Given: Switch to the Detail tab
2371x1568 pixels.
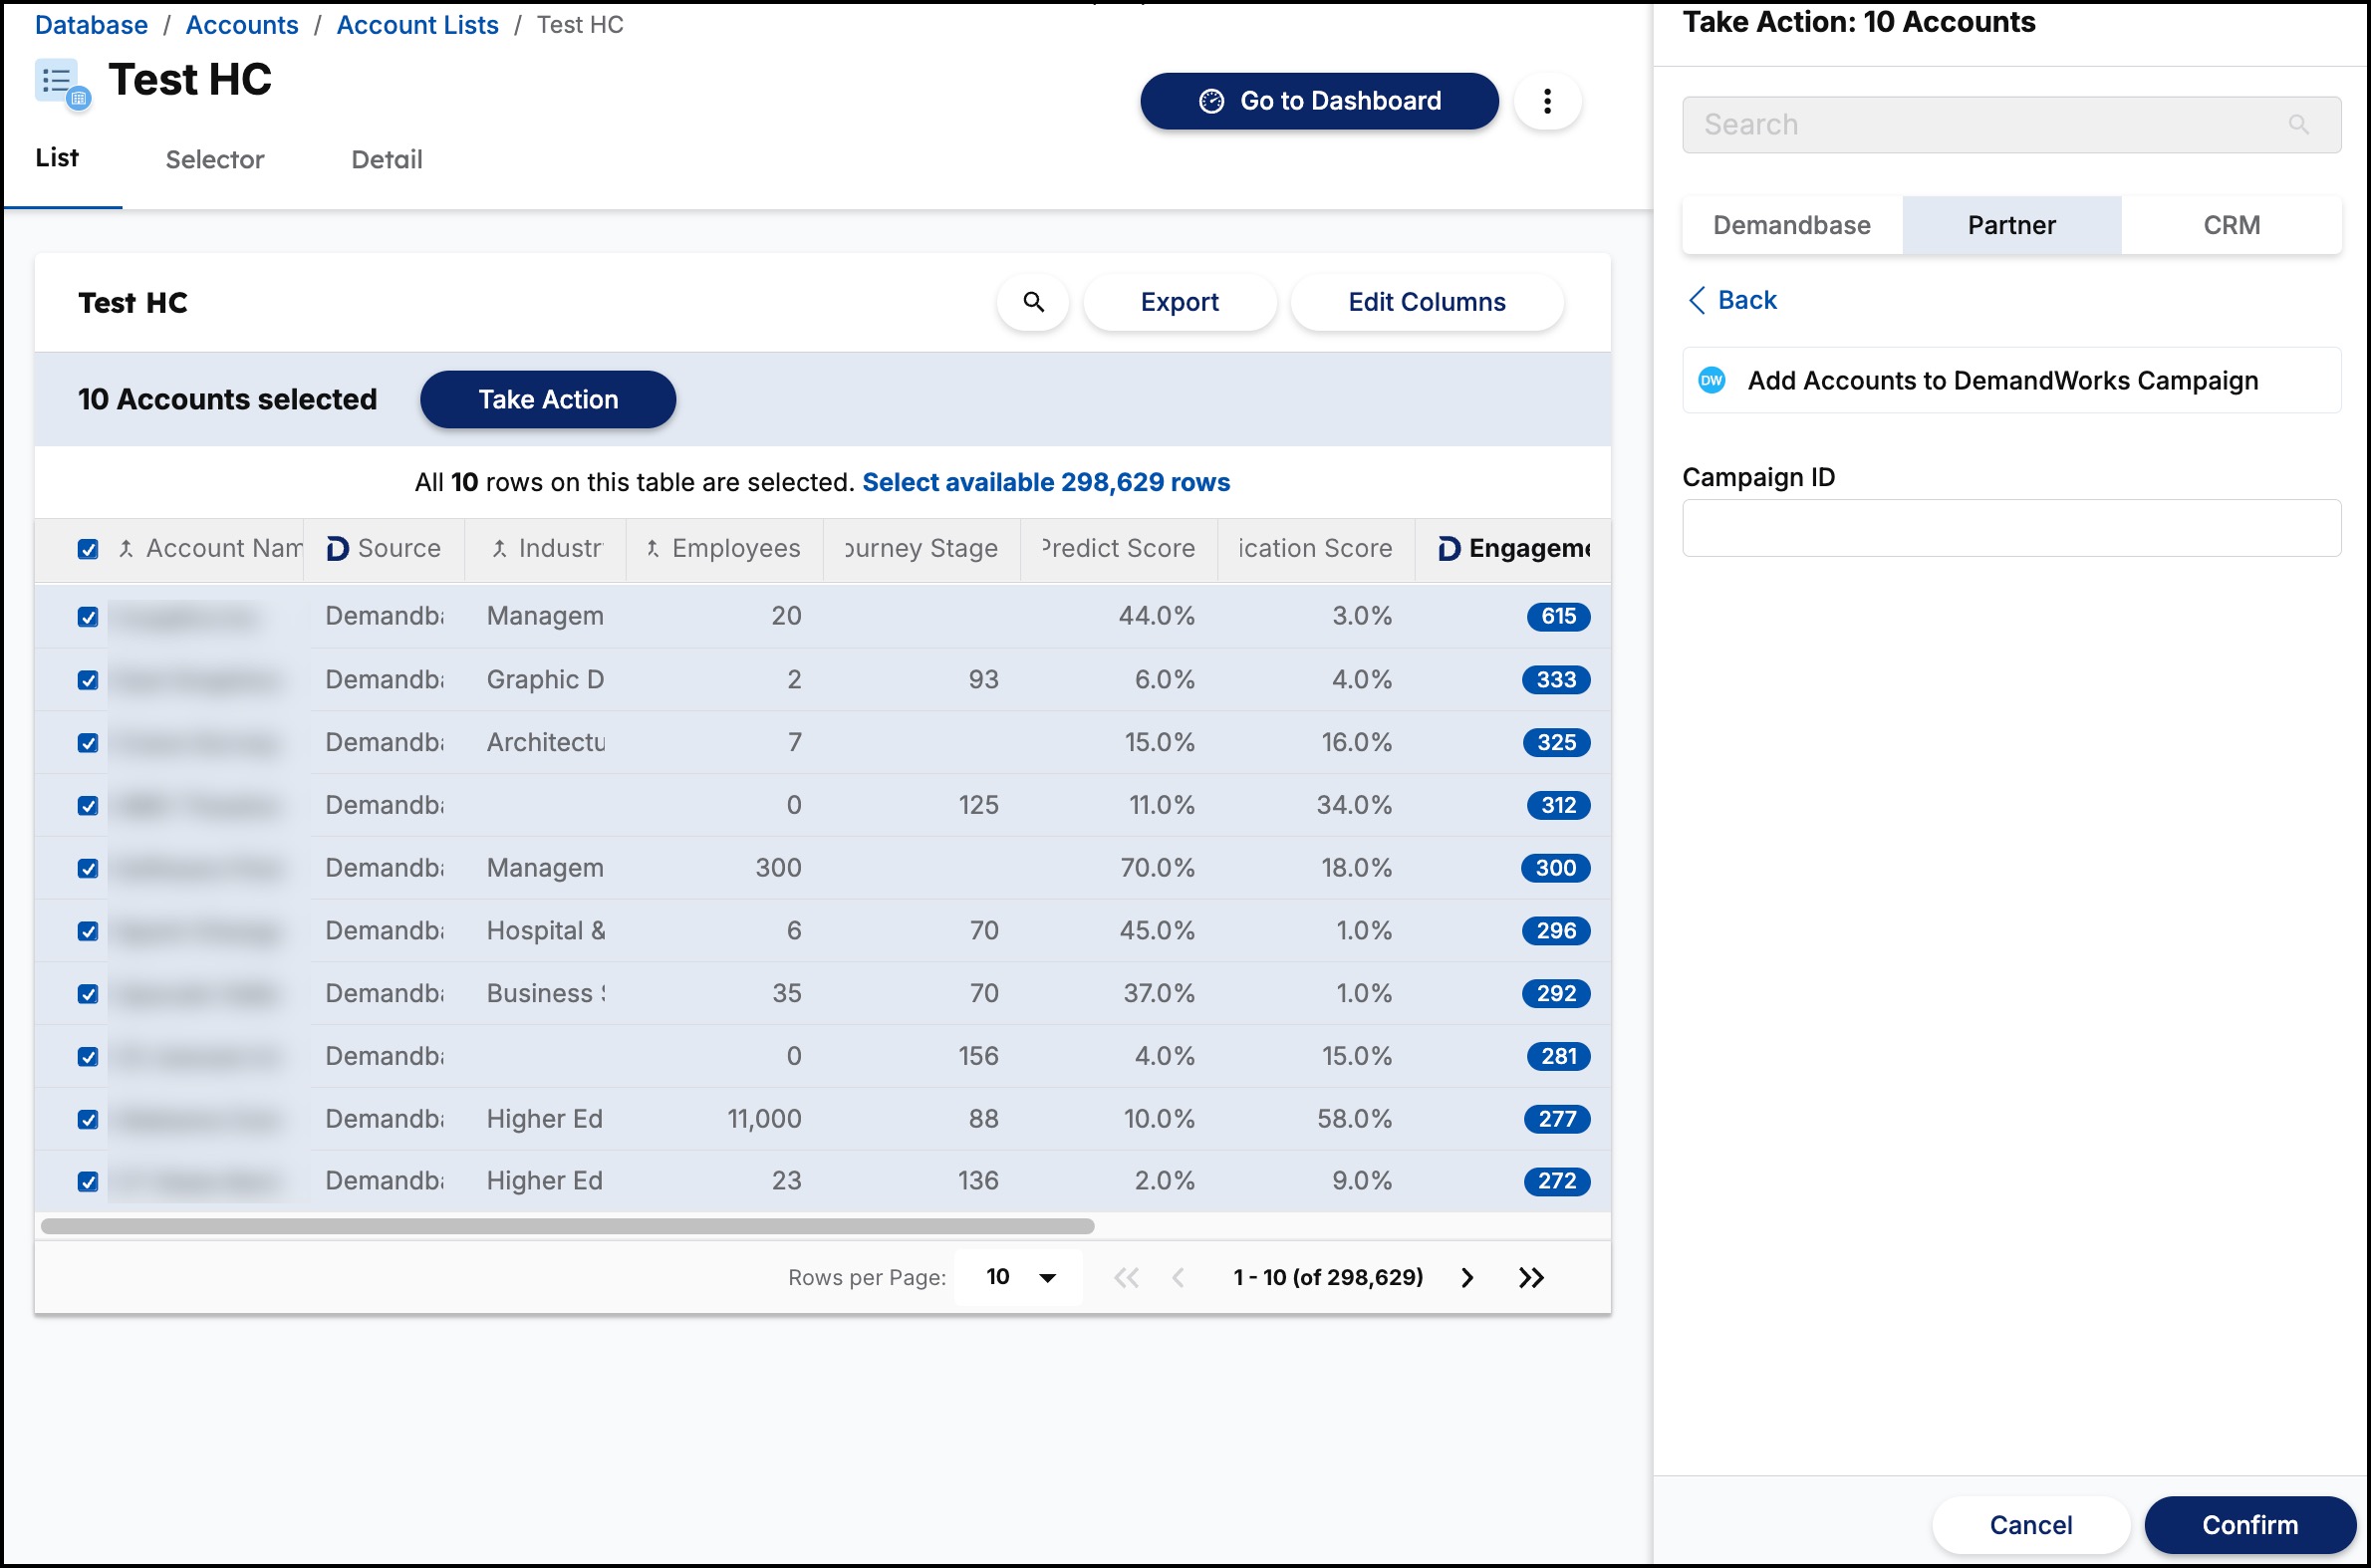Looking at the screenshot, I should click(387, 159).
